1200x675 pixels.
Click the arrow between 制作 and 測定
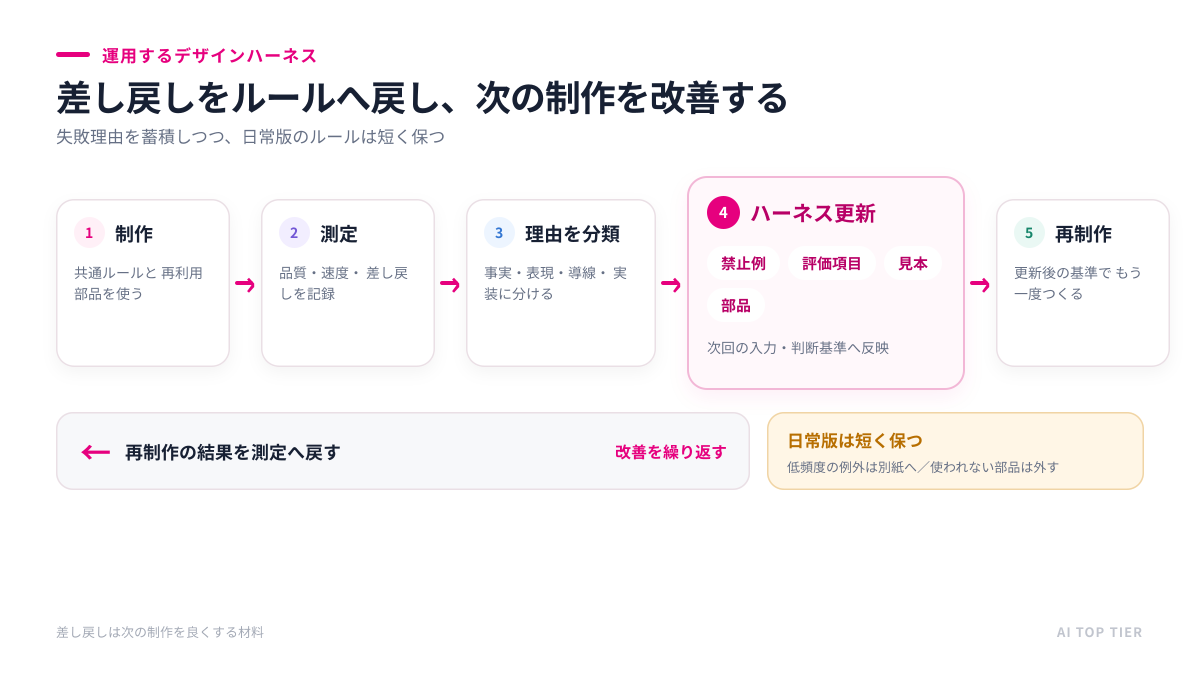coord(245,285)
